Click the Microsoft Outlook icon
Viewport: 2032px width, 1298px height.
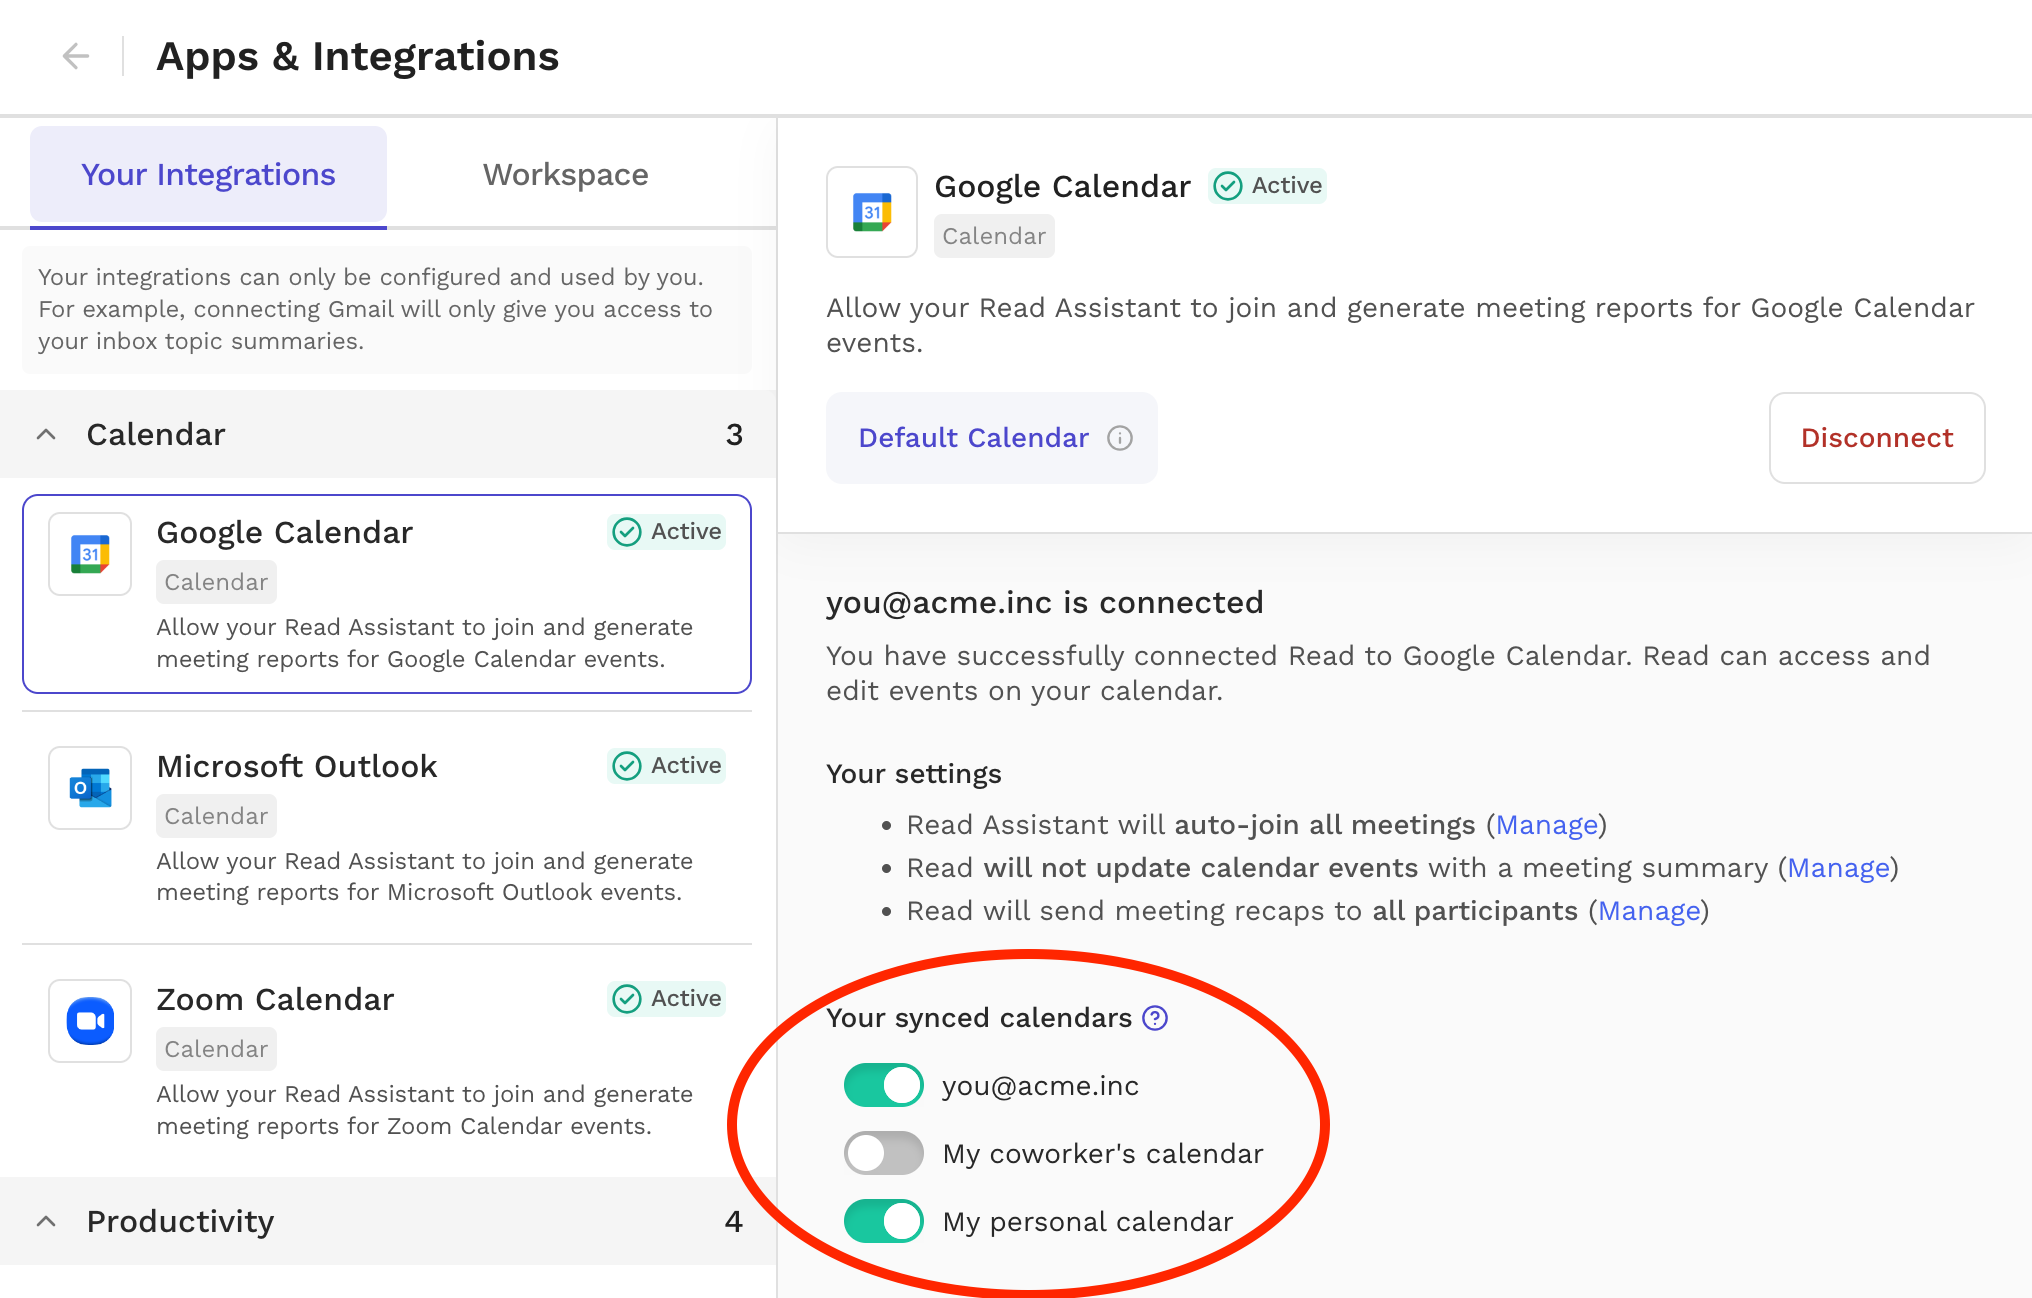coord(90,788)
